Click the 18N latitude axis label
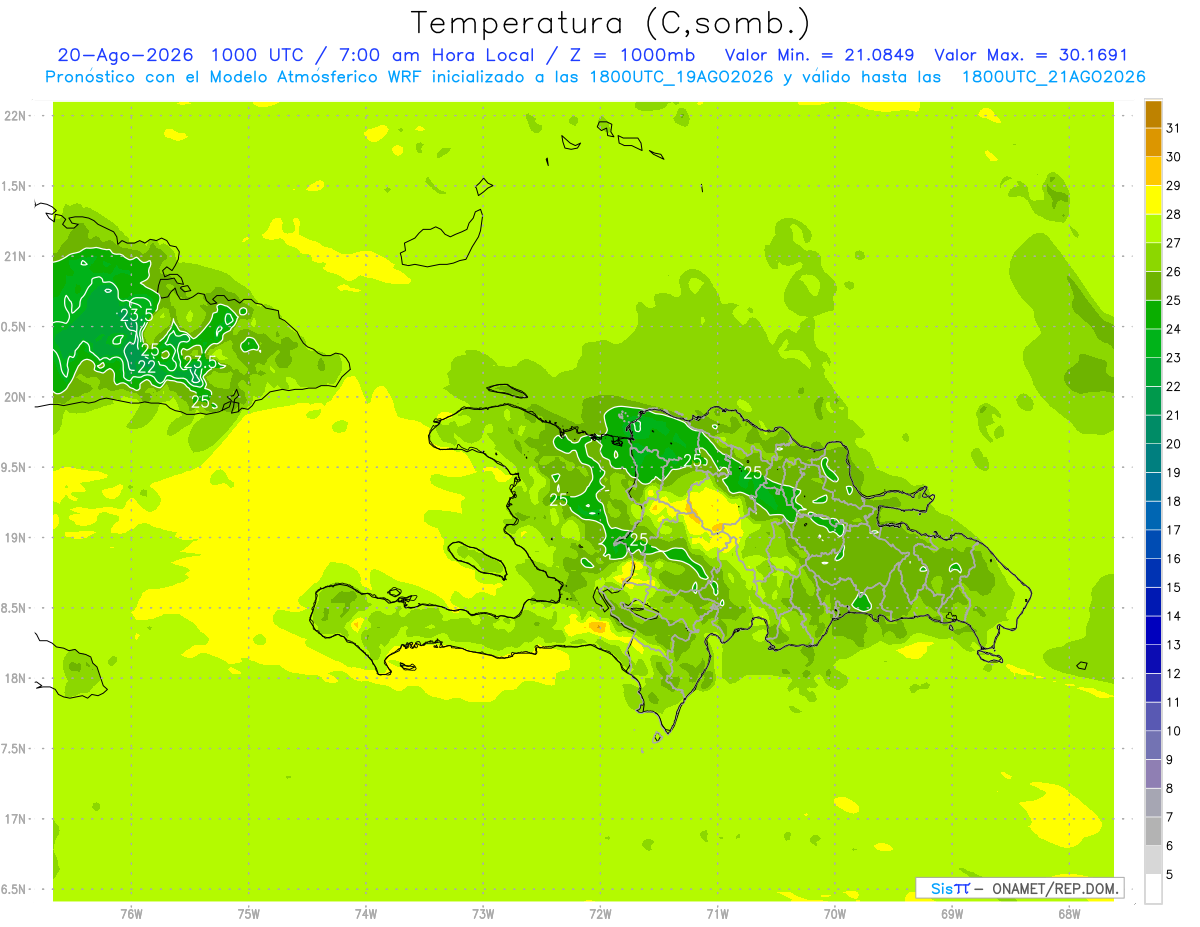This screenshot has height=927, width=1200. 16,678
